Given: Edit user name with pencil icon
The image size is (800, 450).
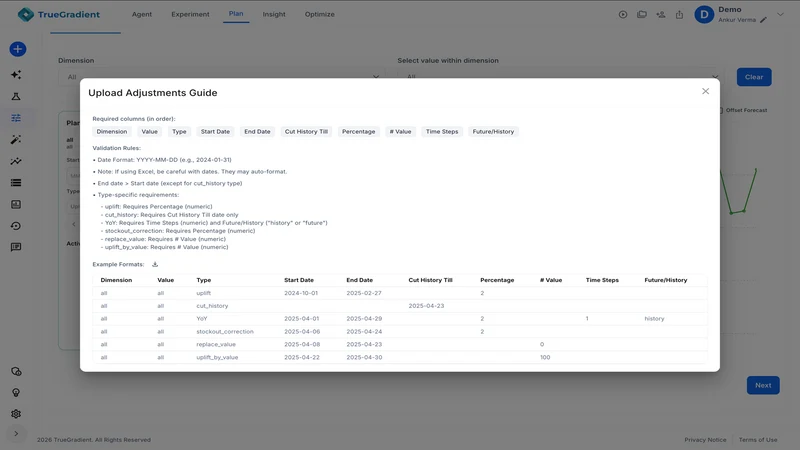Looking at the screenshot, I should pos(763,20).
